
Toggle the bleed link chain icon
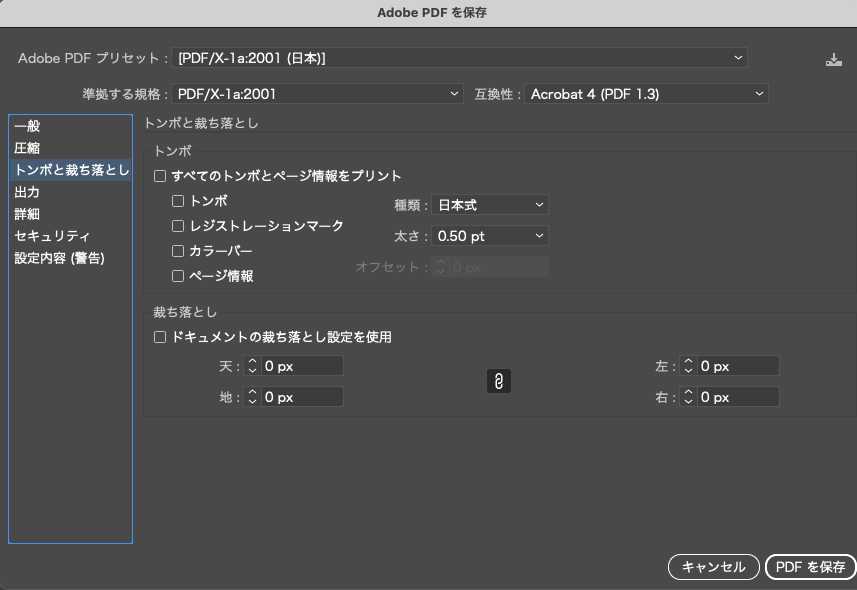[x=498, y=381]
